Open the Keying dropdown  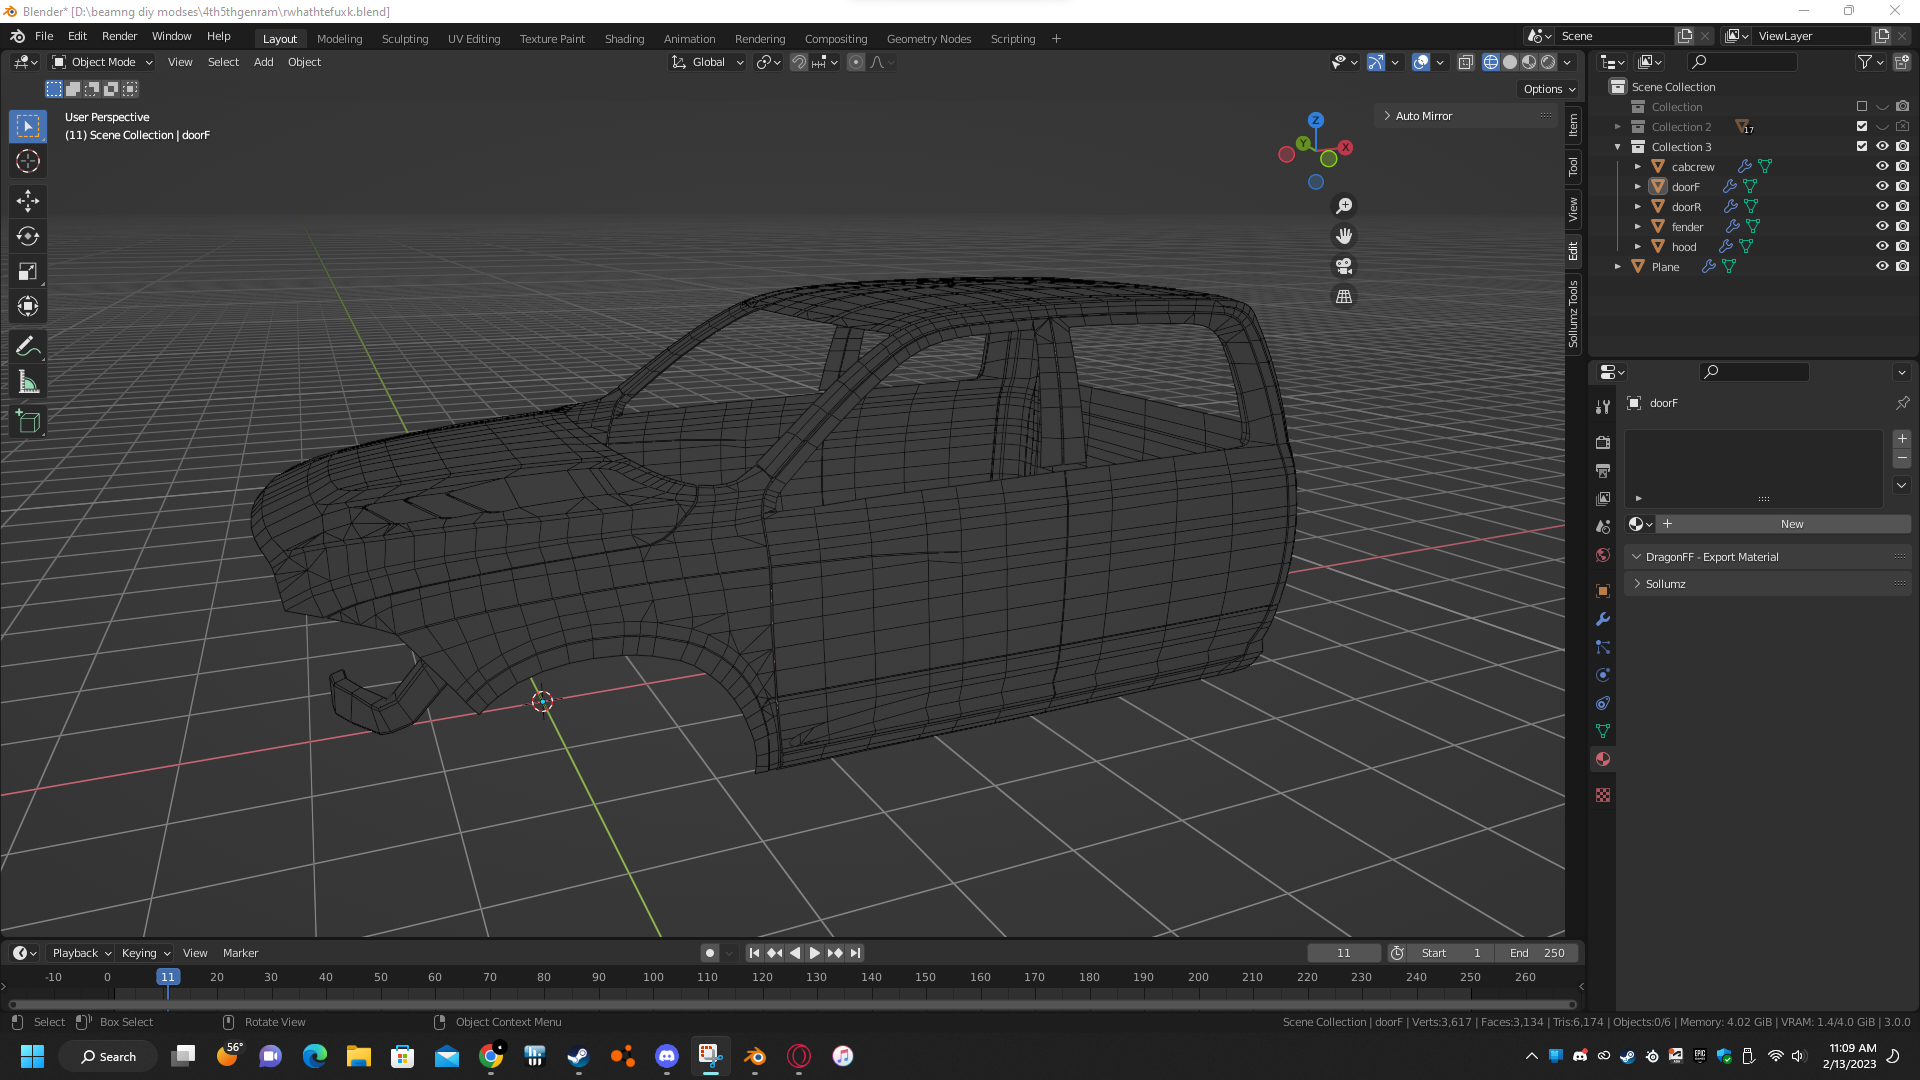click(146, 953)
